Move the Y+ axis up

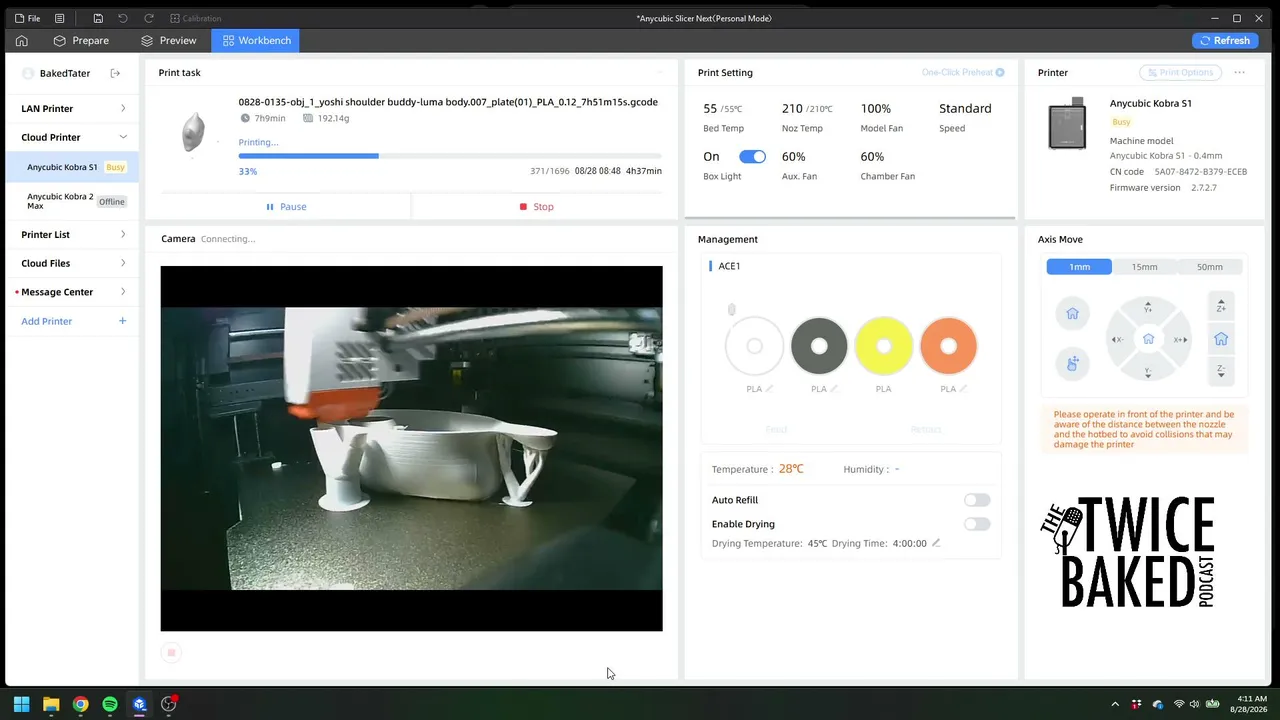coord(1148,307)
